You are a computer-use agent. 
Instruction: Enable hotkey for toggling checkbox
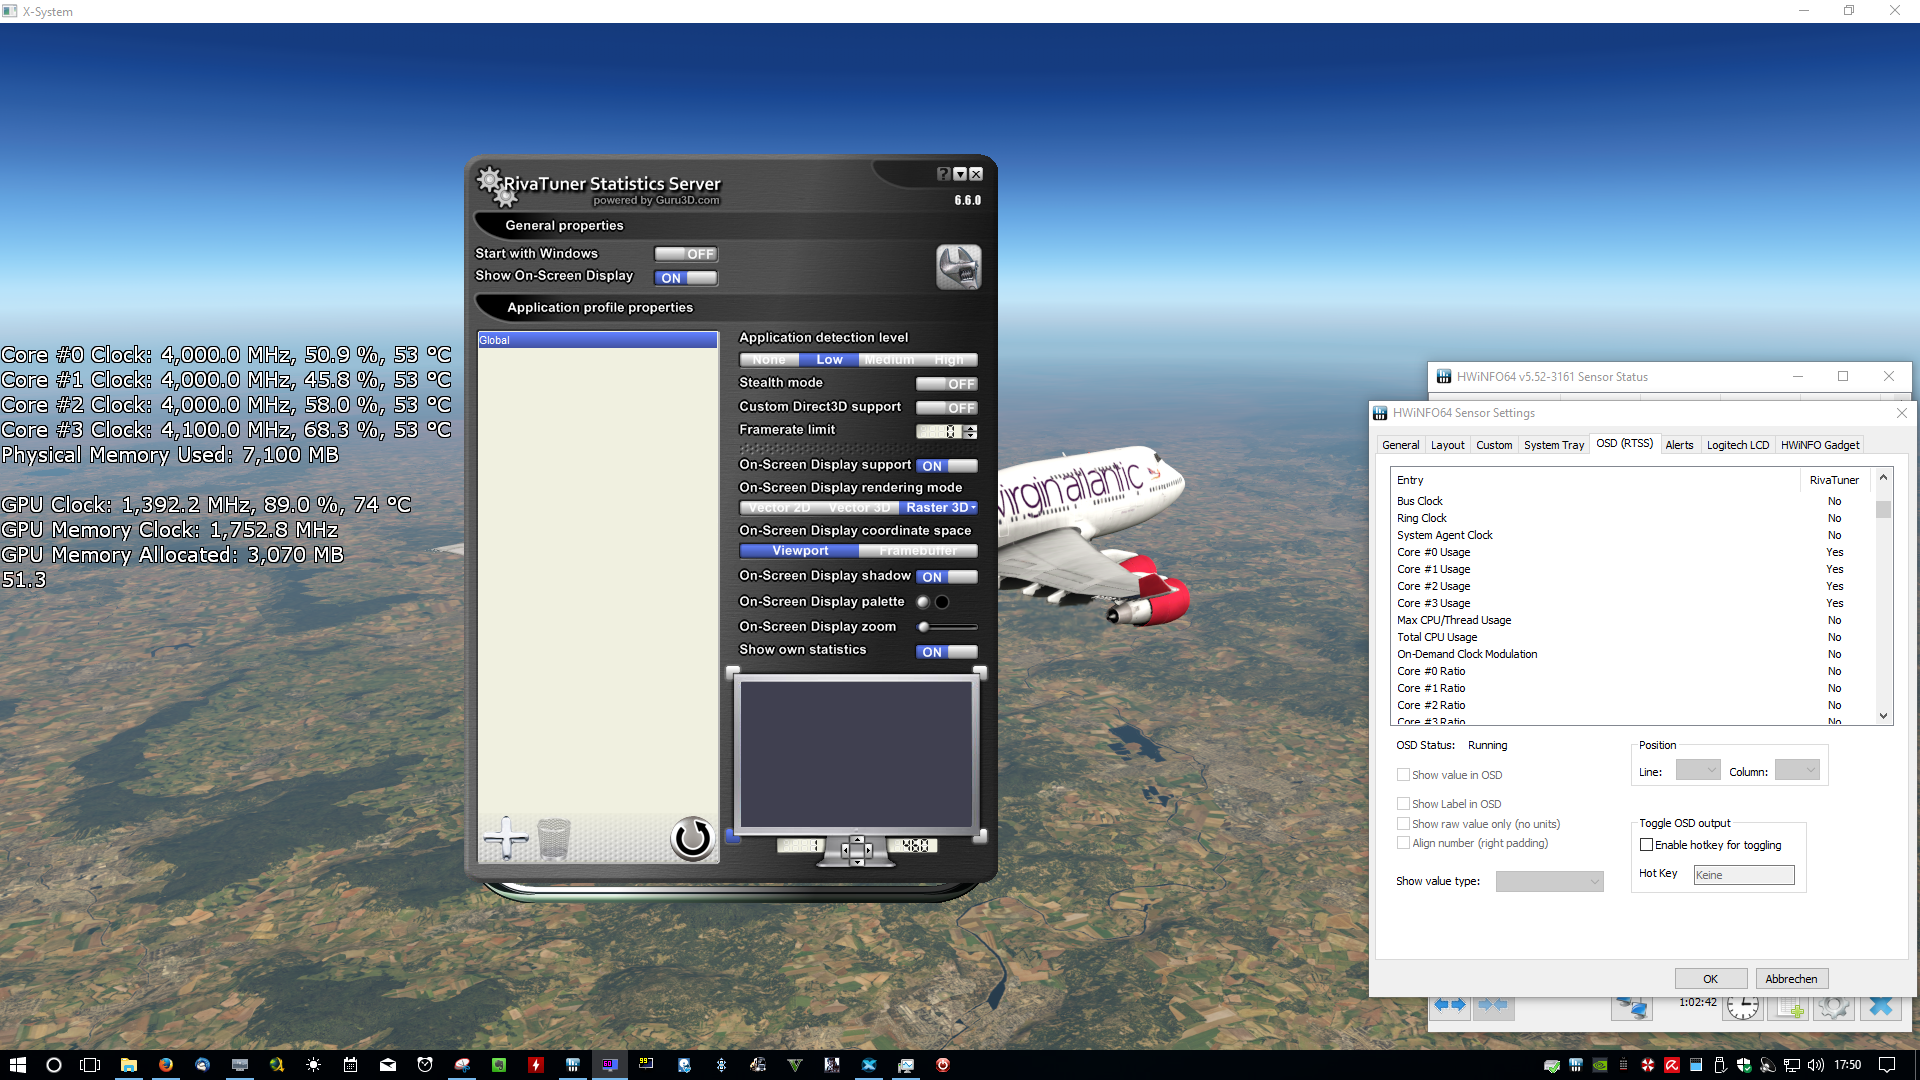tap(1646, 845)
